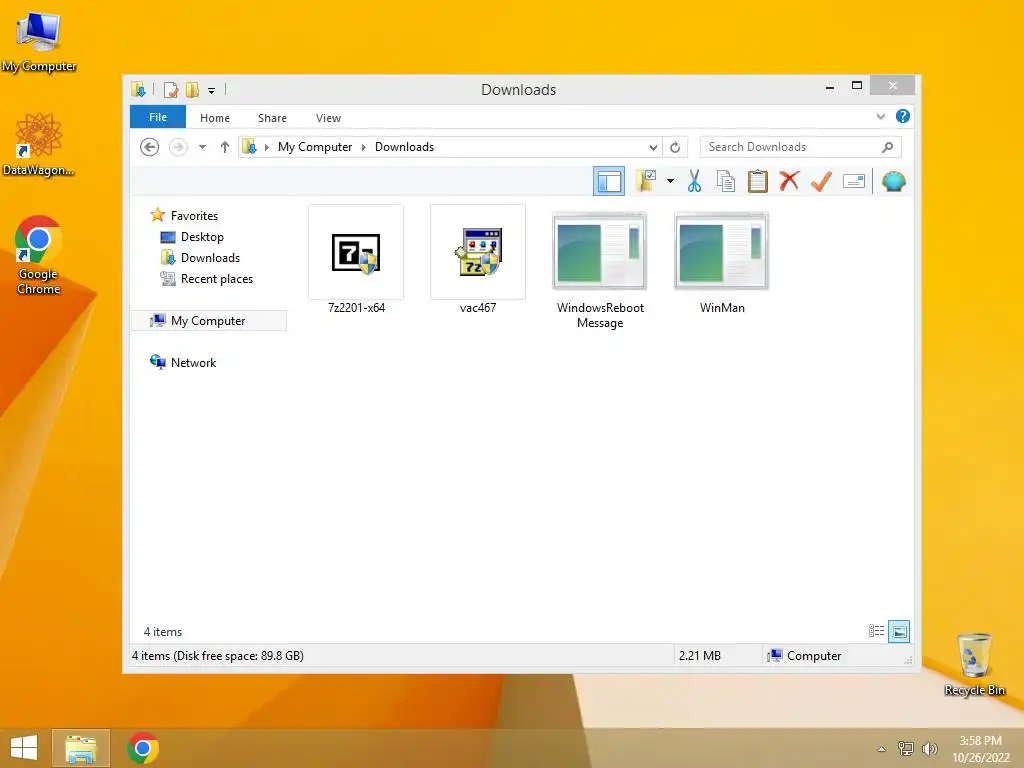This screenshot has height=768, width=1024.
Task: Click the Forward arrow button
Action: (x=178, y=147)
